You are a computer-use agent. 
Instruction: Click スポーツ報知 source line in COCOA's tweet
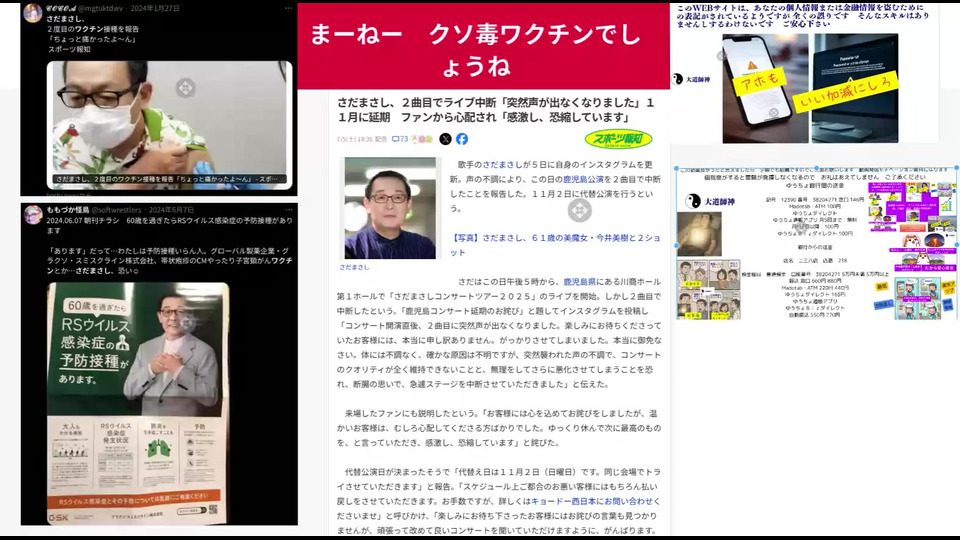(x=69, y=49)
